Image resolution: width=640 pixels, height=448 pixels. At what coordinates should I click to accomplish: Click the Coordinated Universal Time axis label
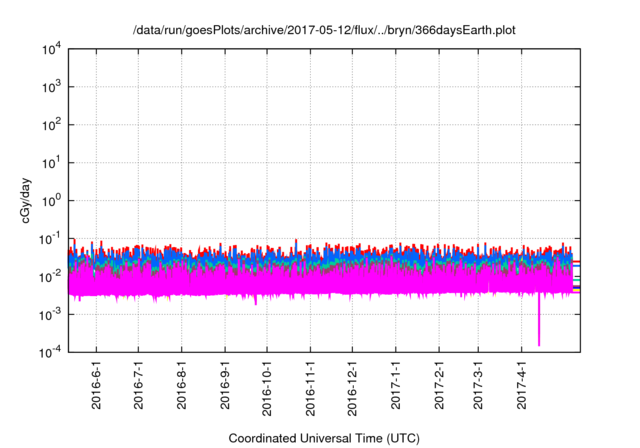tap(324, 438)
